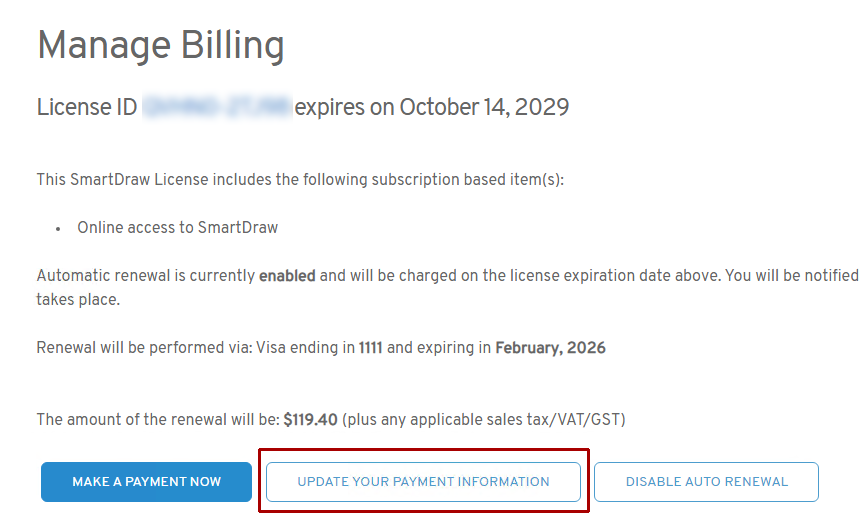The height and width of the screenshot is (521, 864).
Task: Click the "License ID" label text
Action: point(87,106)
